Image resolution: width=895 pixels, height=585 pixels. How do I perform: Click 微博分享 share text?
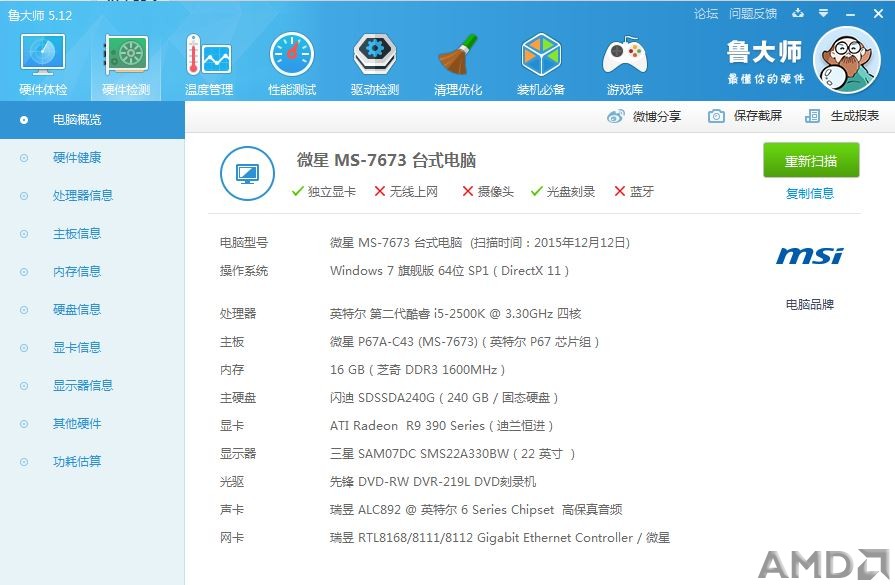tap(657, 116)
